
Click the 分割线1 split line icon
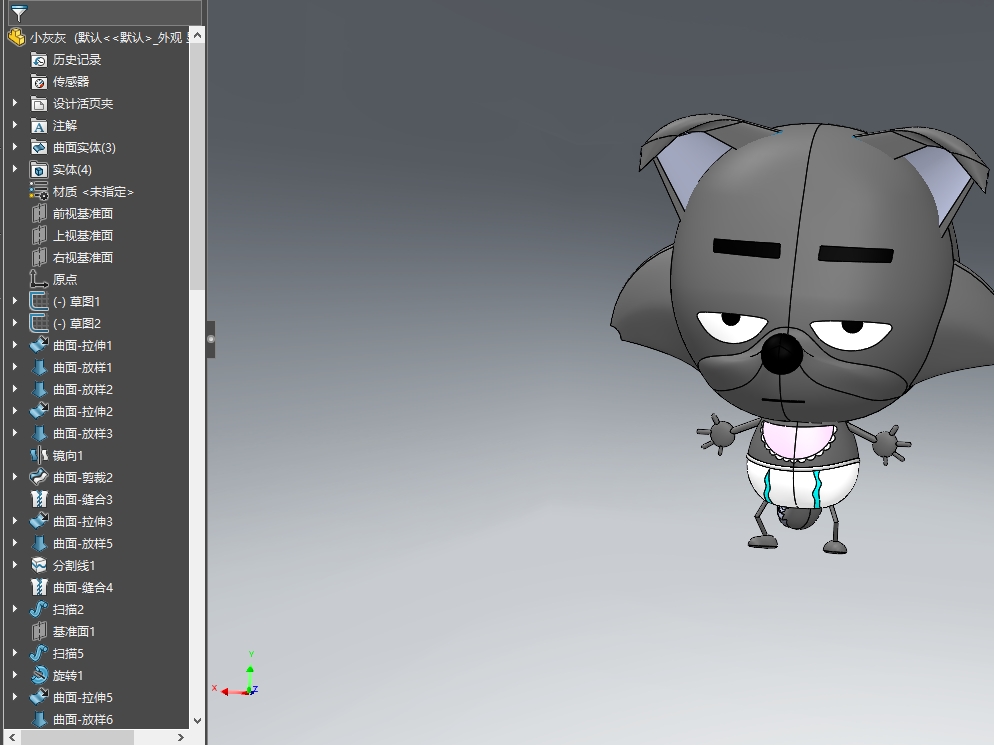[x=39, y=566]
